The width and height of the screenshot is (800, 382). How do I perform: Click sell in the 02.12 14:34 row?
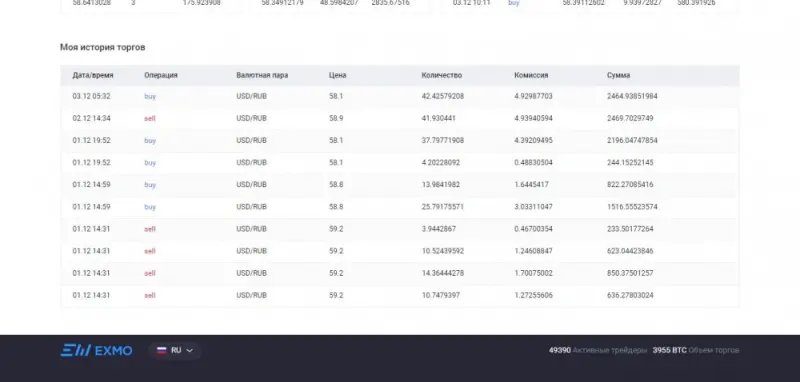click(x=150, y=118)
